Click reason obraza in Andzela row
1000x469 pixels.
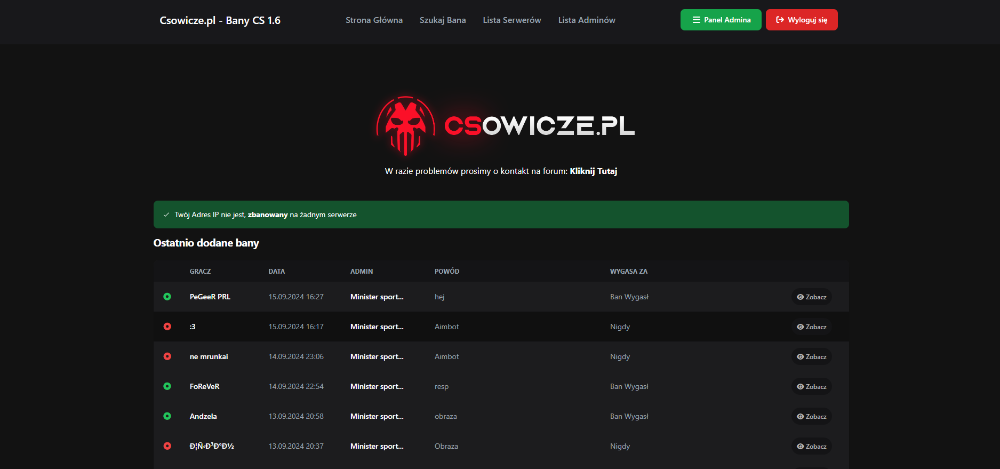pyautogui.click(x=446, y=417)
